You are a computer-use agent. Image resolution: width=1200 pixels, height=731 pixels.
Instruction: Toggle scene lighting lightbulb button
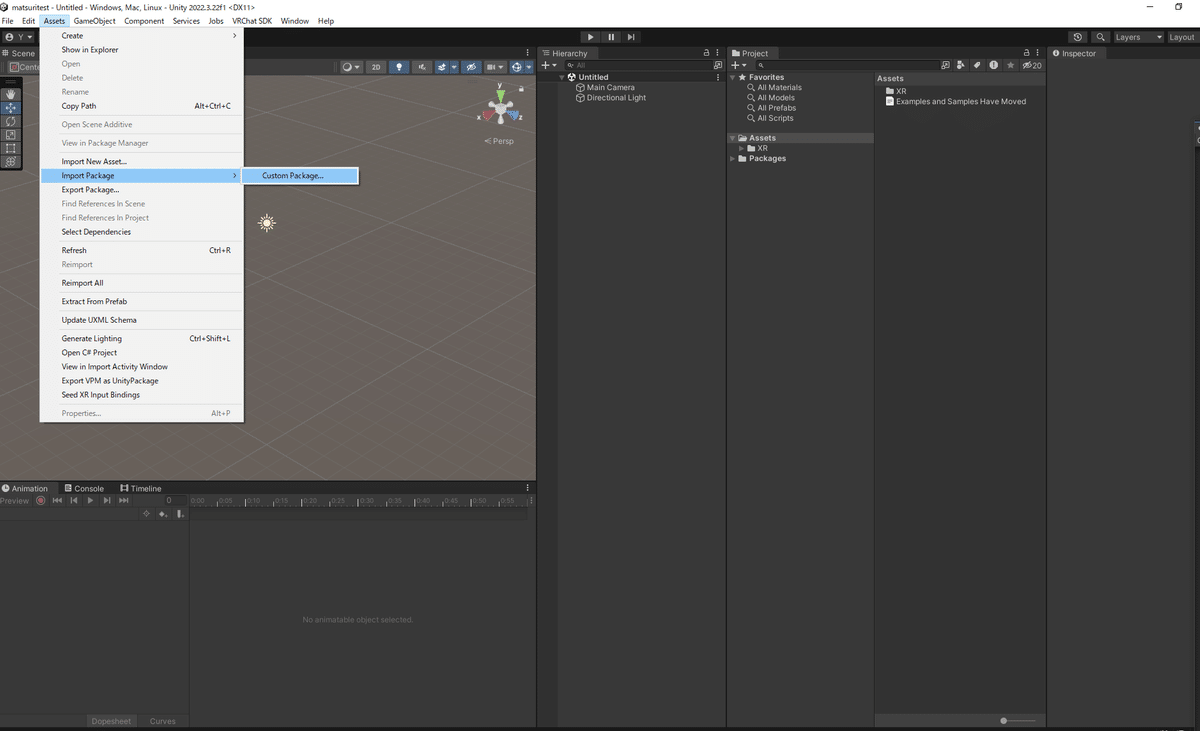click(x=400, y=67)
